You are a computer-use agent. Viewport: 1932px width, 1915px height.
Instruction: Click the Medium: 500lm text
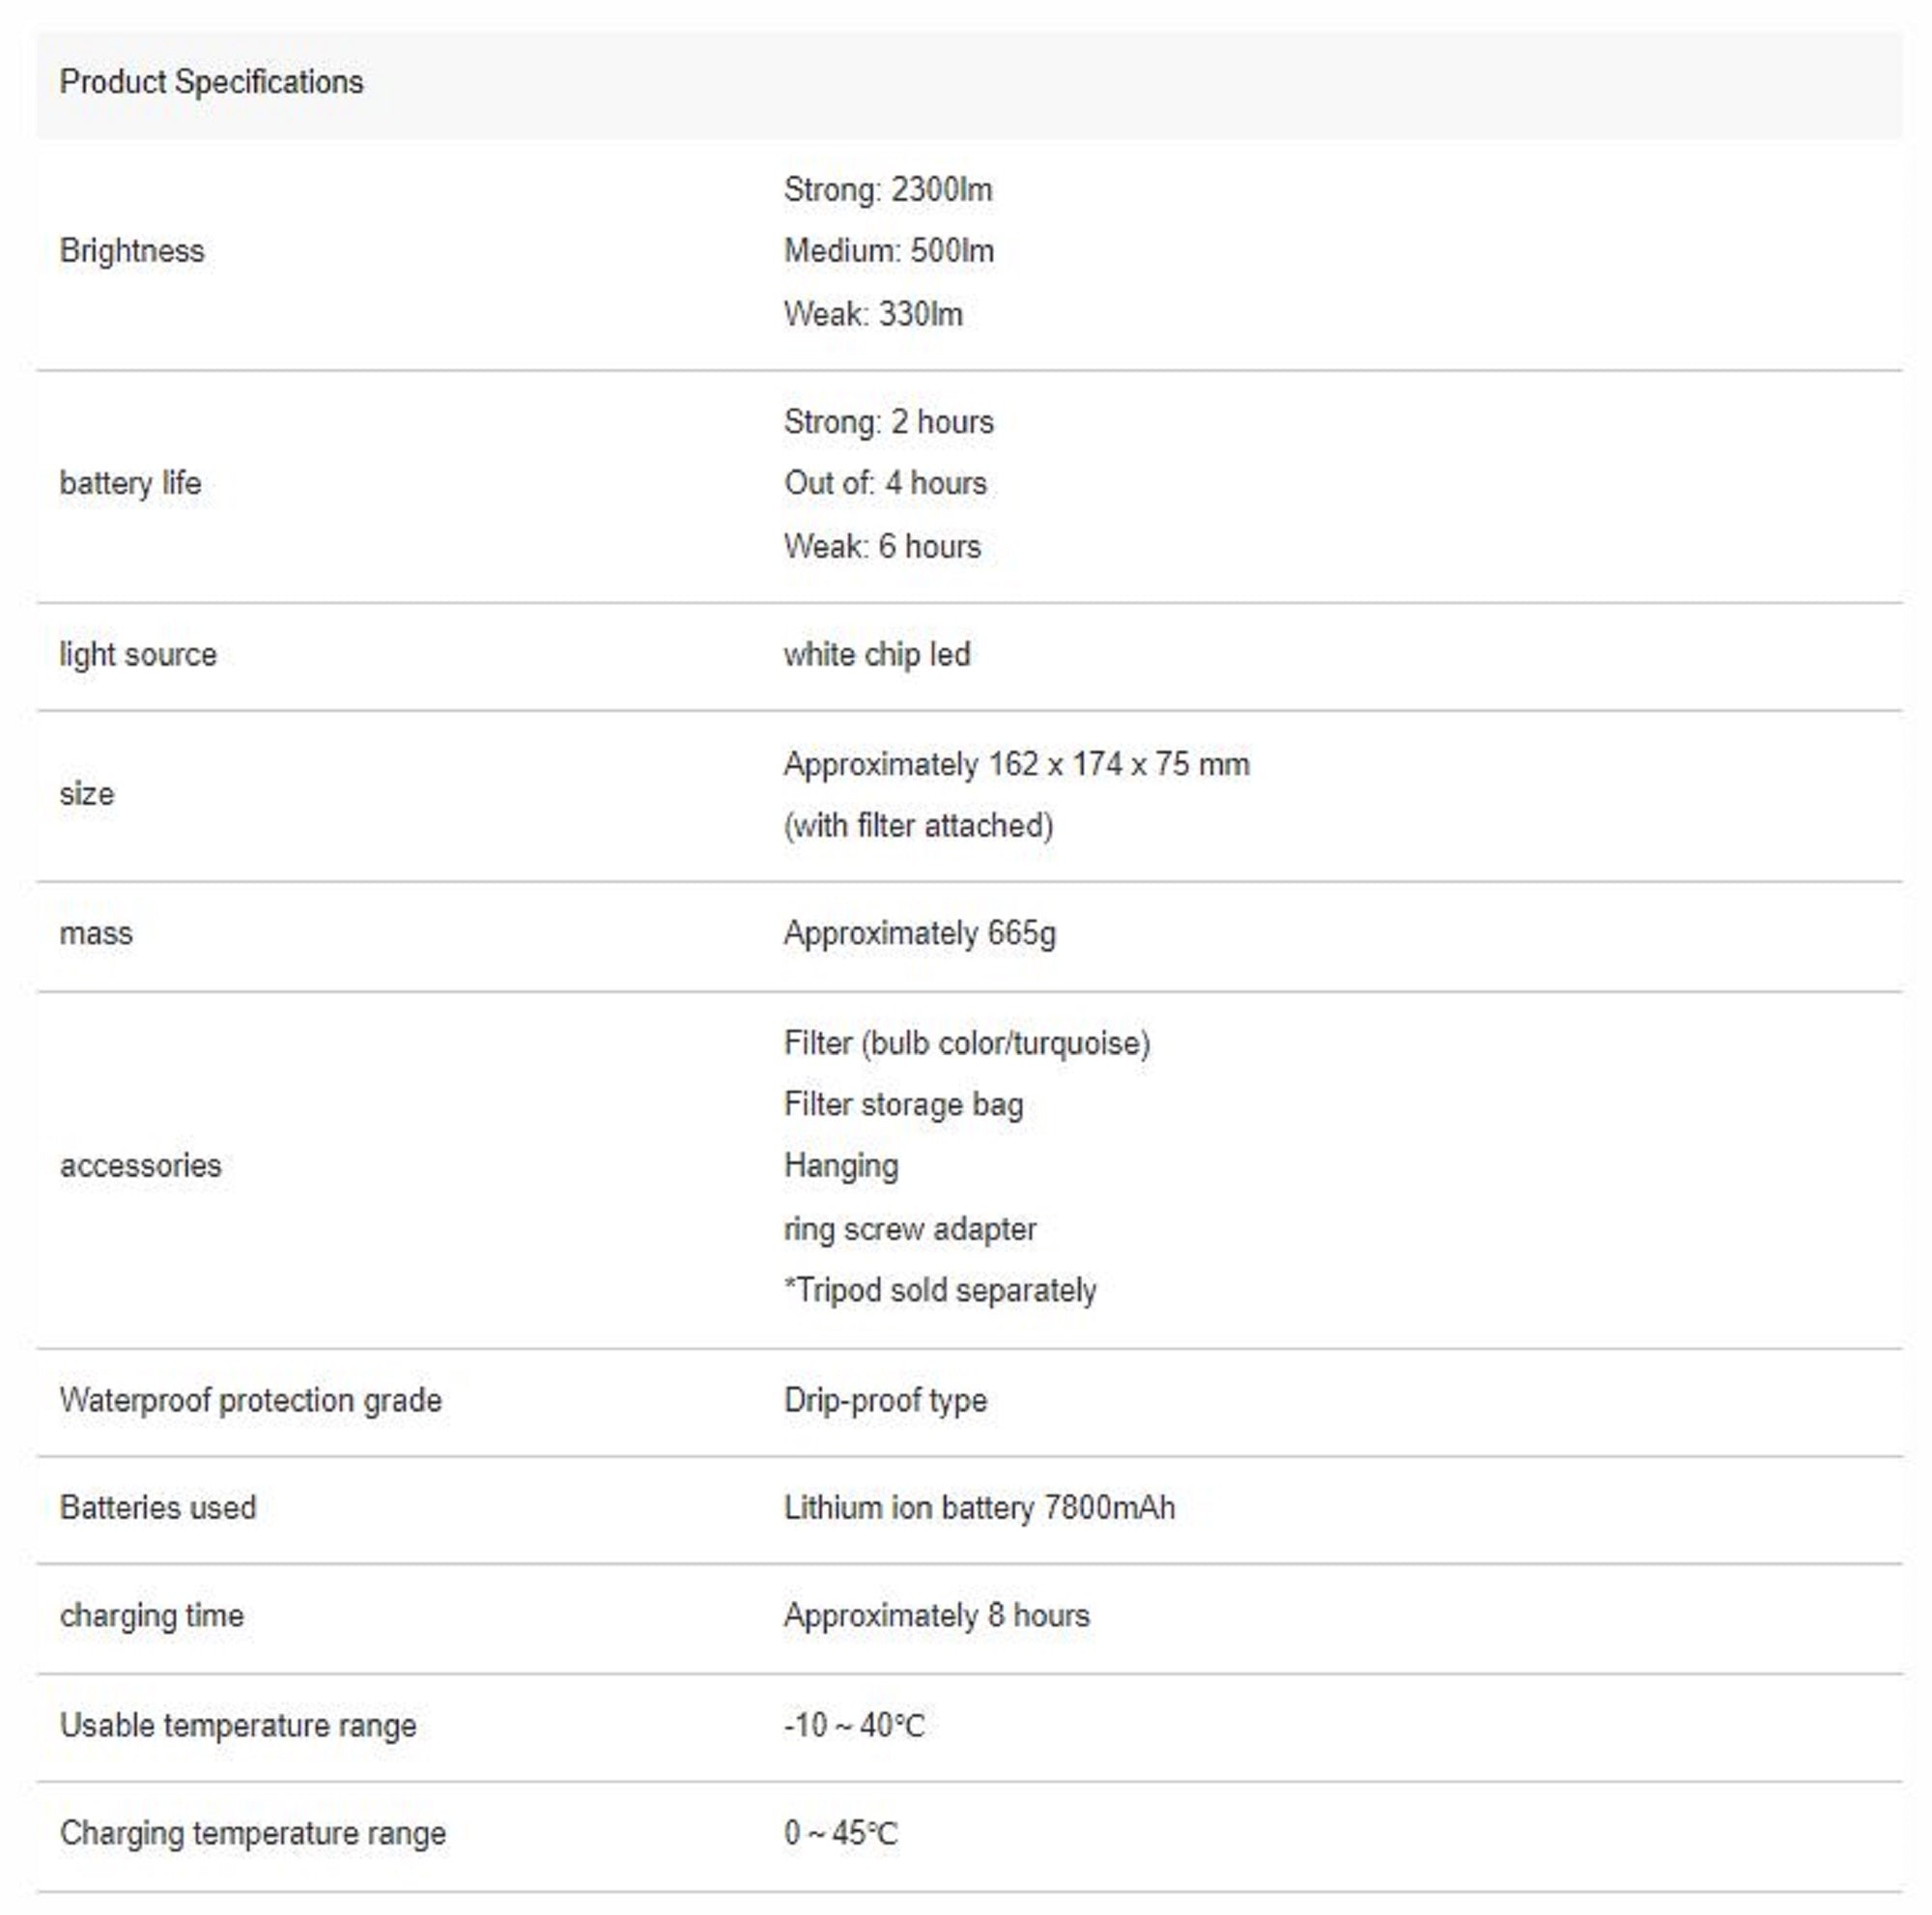pyautogui.click(x=888, y=251)
